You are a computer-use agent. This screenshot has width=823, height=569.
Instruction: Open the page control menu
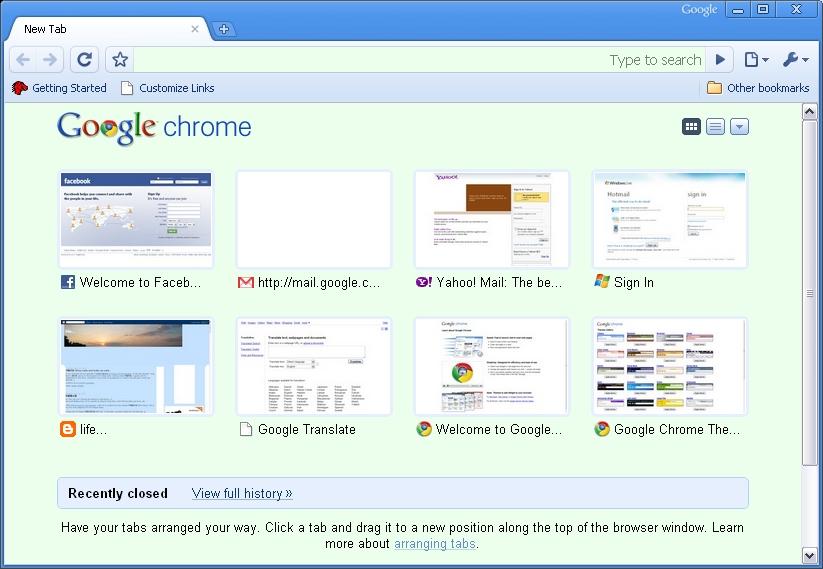[x=756, y=60]
